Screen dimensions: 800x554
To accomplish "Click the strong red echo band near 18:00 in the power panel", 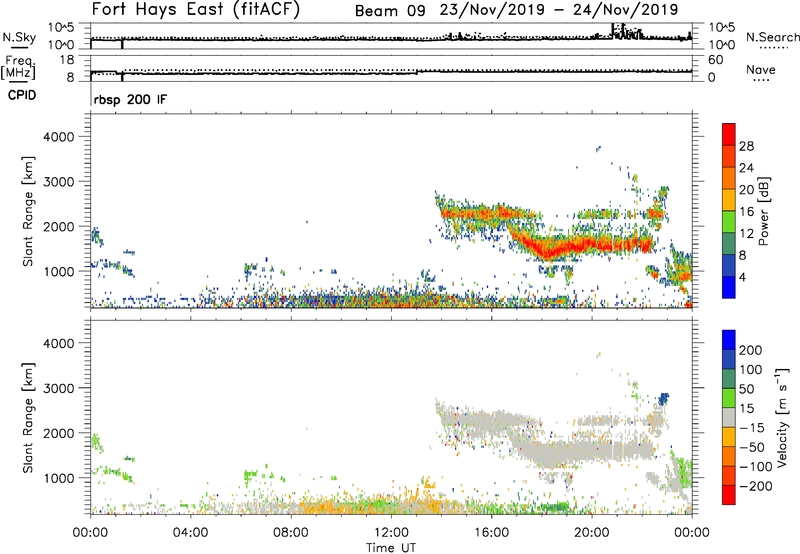I will point(548,250).
